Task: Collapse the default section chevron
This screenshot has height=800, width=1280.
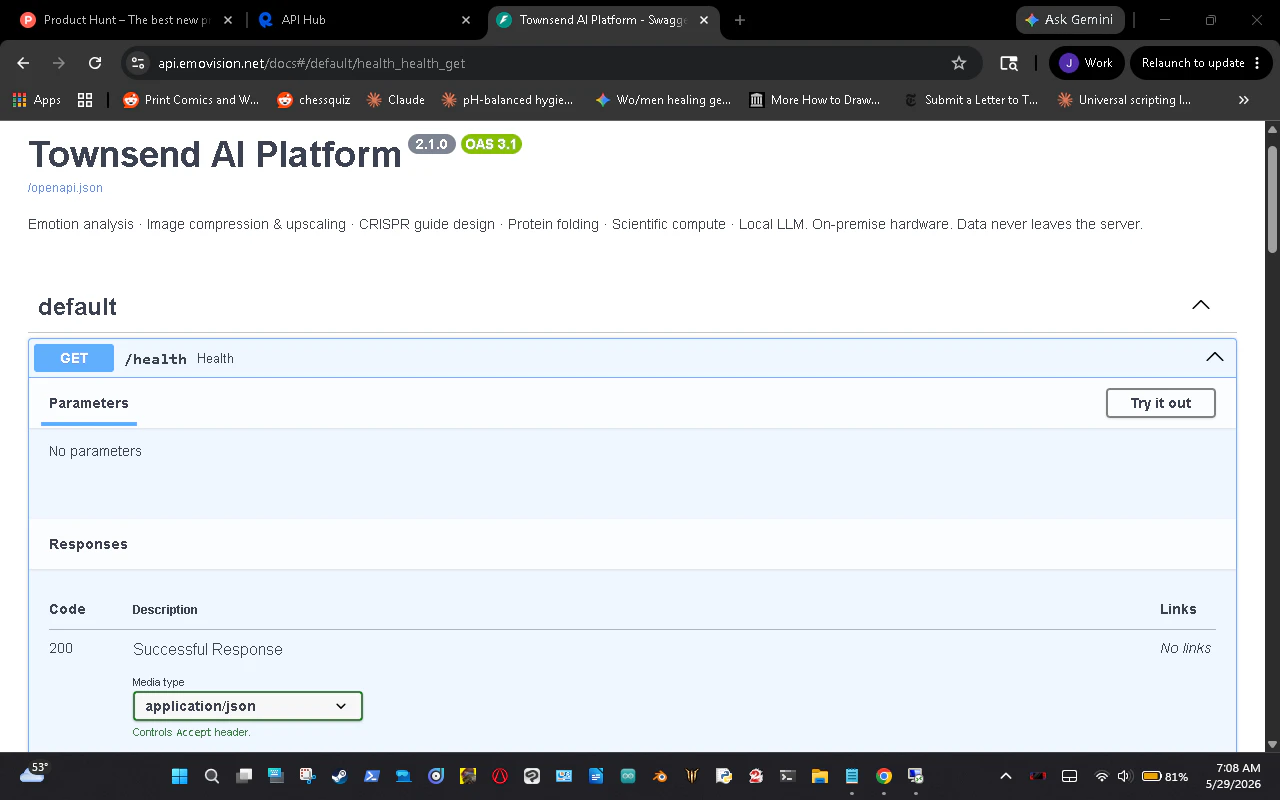Action: 1201,305
